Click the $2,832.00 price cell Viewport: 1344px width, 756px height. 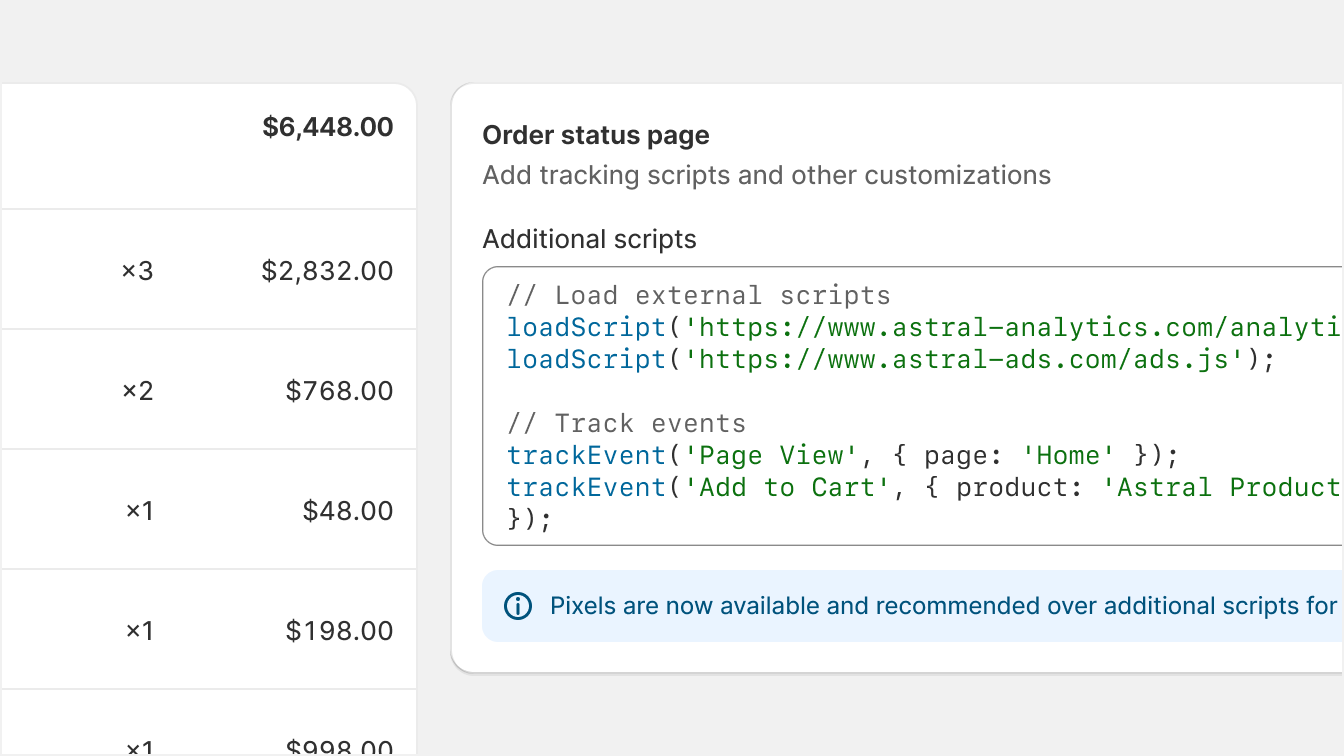(328, 271)
